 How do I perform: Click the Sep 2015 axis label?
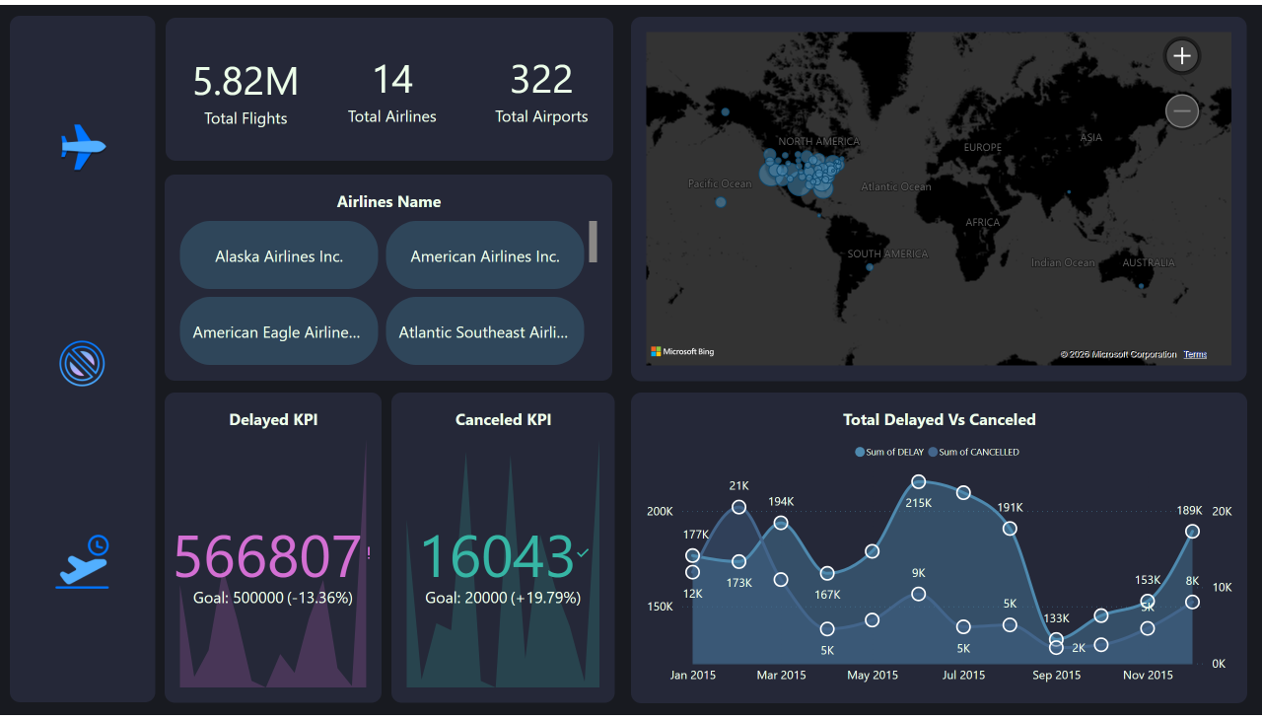[x=1056, y=675]
